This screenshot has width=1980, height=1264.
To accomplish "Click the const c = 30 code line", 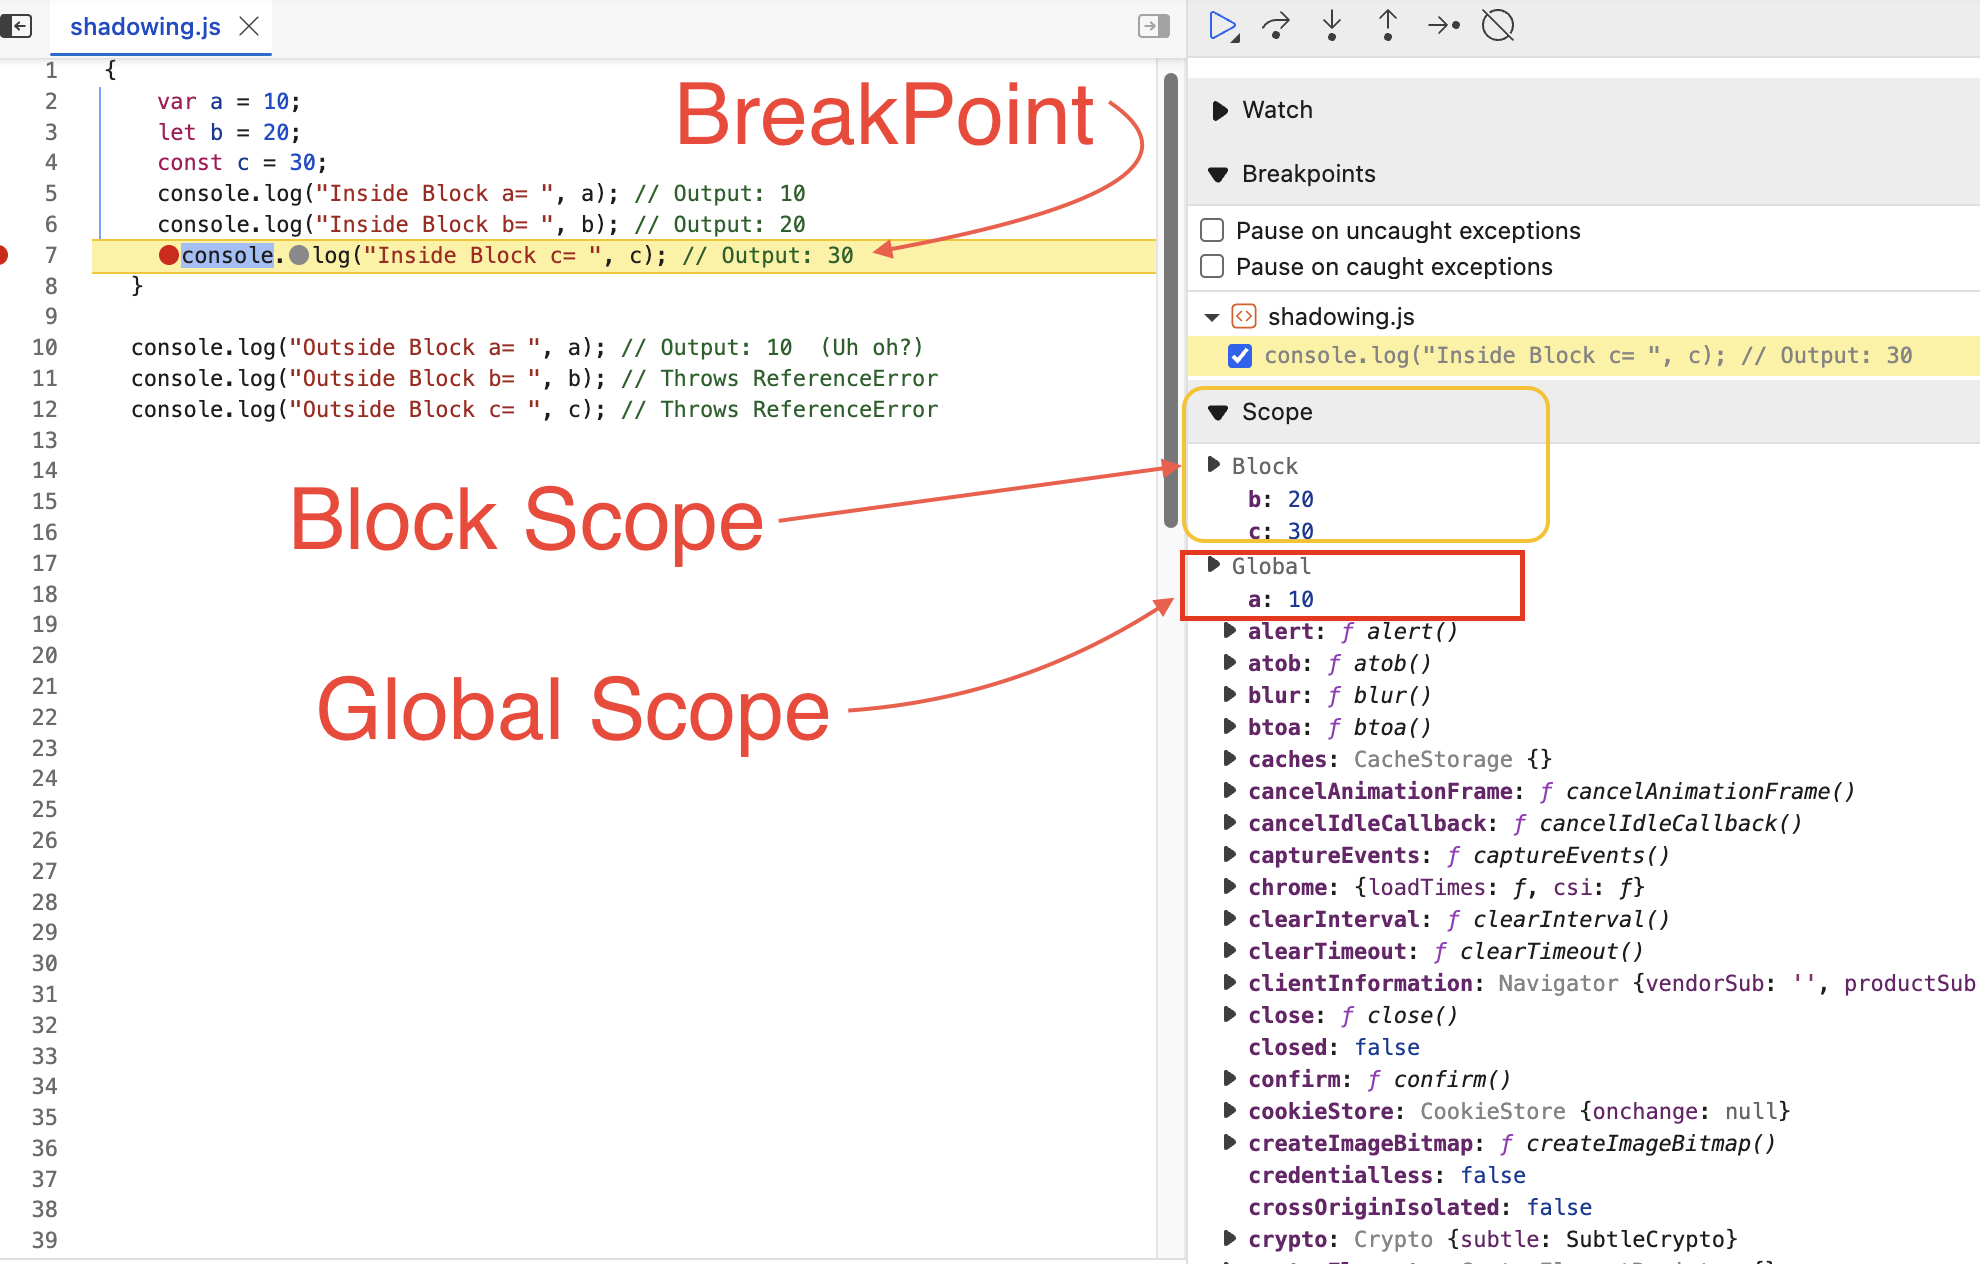I will pos(242,162).
